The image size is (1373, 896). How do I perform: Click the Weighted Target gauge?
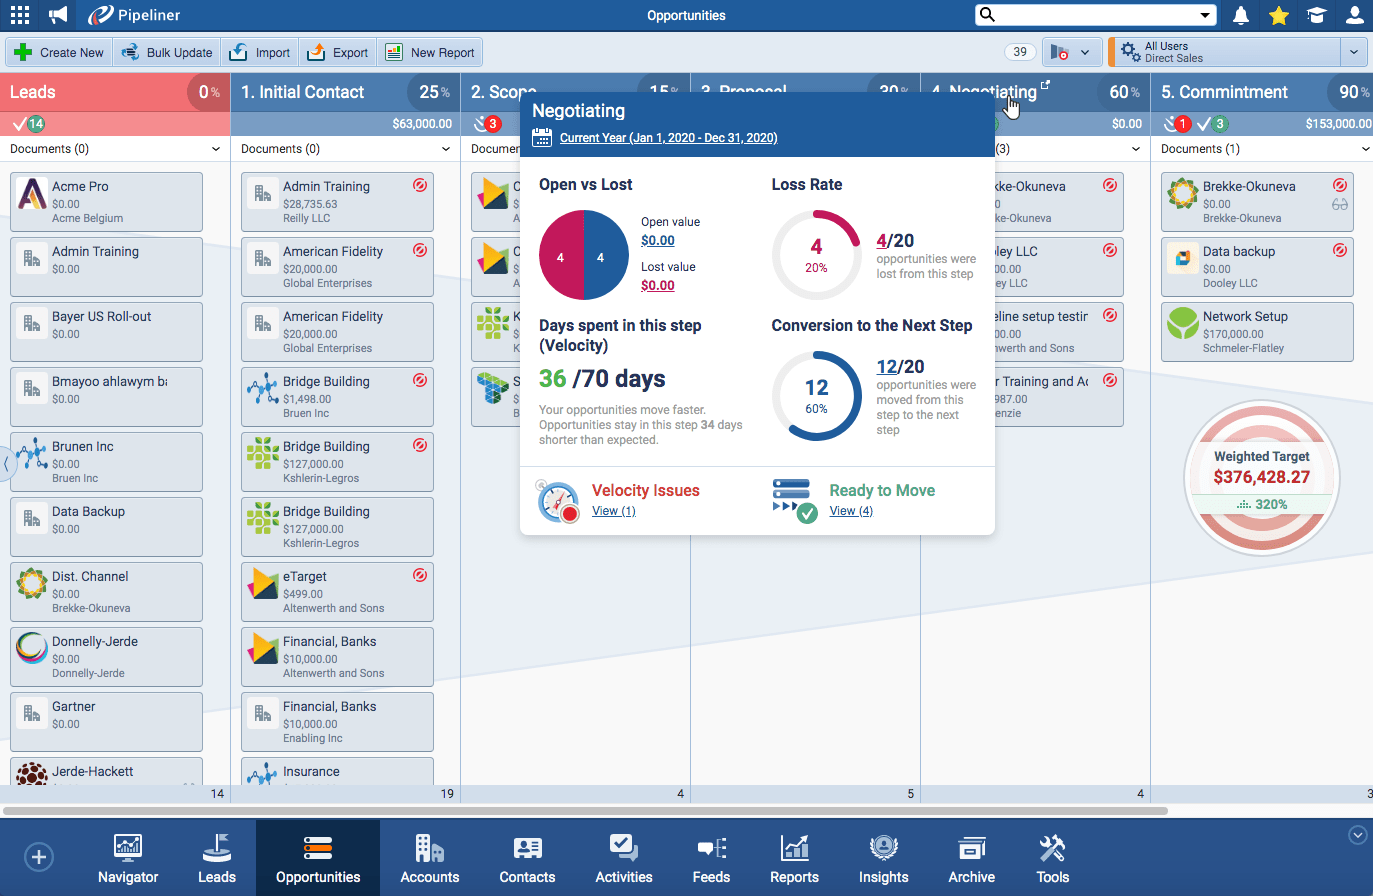coord(1261,477)
